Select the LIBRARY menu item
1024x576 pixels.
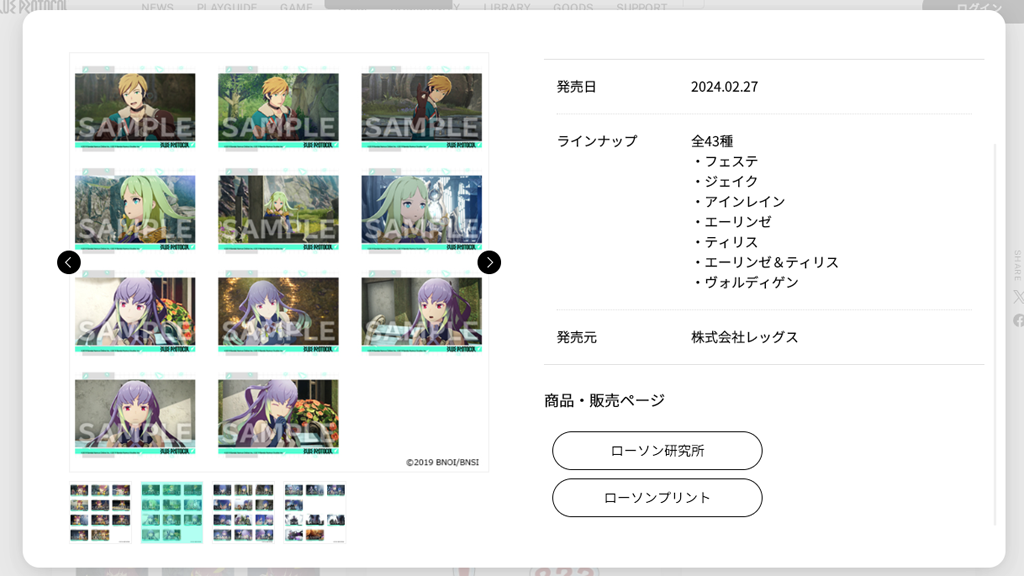pos(506,7)
